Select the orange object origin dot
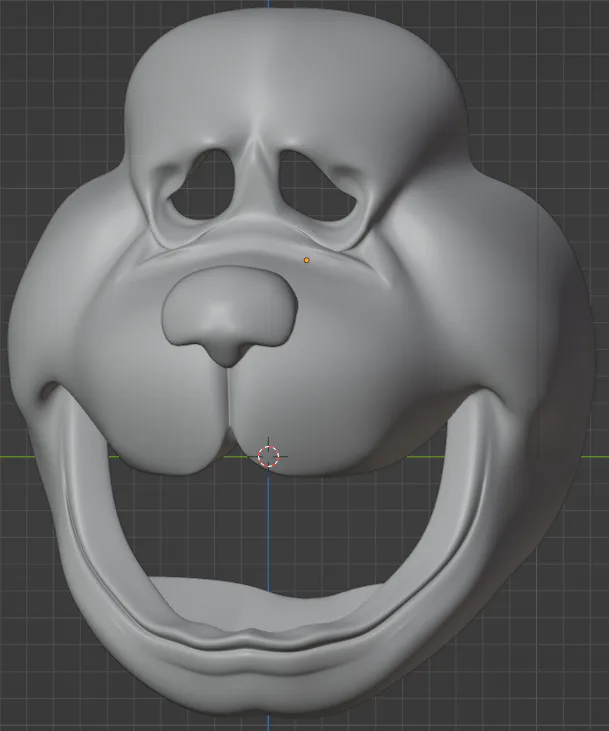Screen dimensions: 609x731 pos(306,260)
